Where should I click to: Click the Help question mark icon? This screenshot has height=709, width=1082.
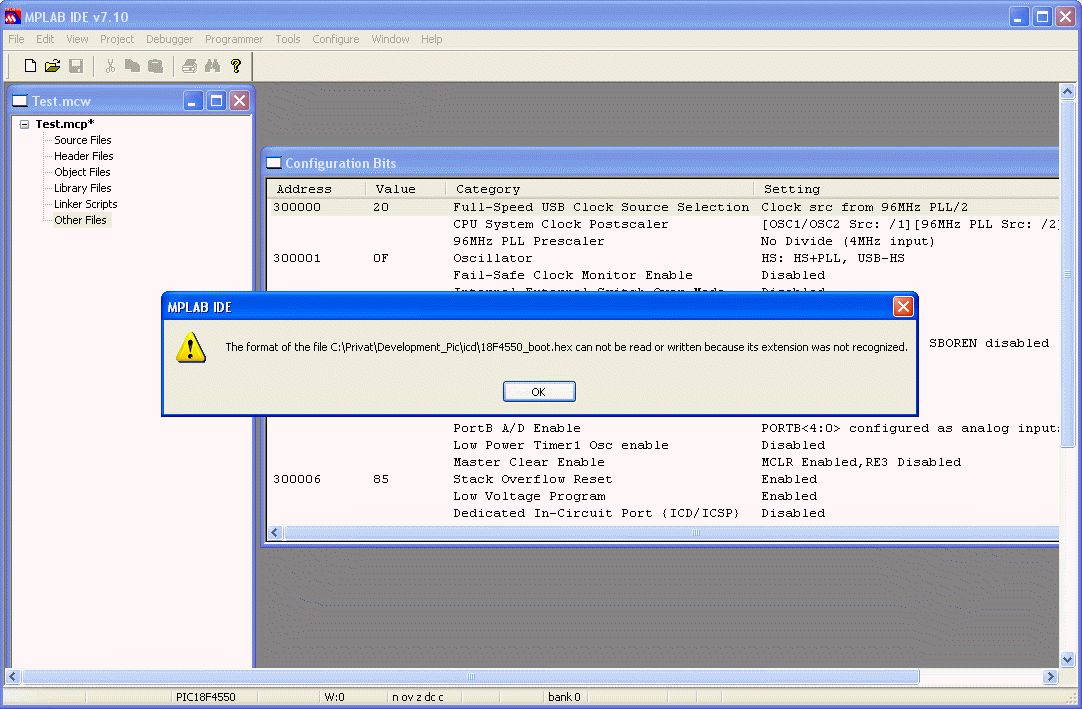point(236,66)
